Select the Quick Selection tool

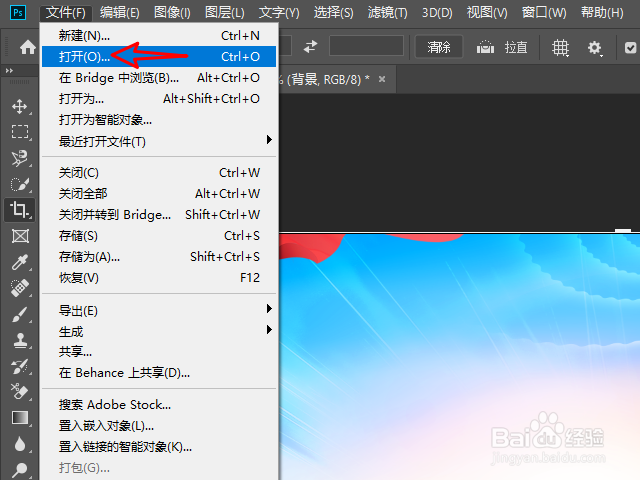(20, 184)
